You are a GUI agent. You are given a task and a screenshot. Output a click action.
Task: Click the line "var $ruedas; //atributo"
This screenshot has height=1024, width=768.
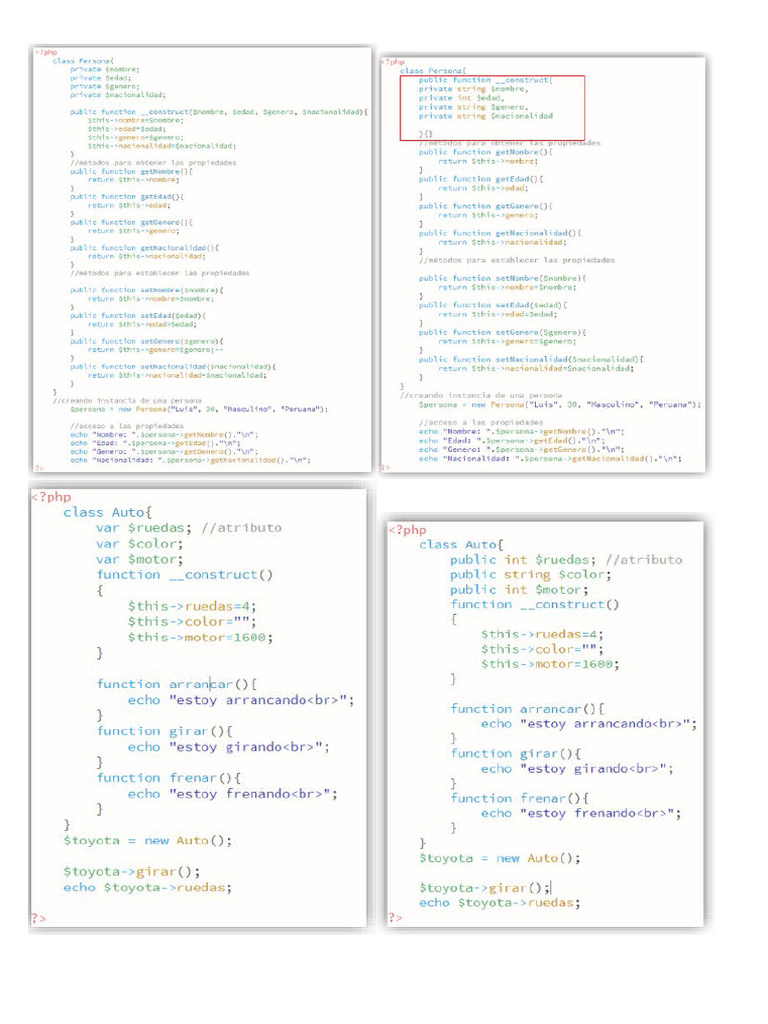pyautogui.click(x=189, y=528)
